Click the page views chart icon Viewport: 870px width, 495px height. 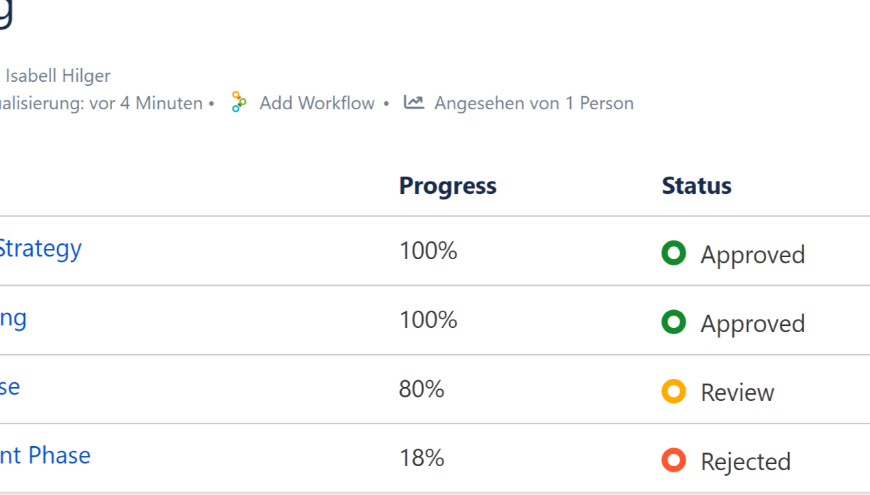[414, 103]
